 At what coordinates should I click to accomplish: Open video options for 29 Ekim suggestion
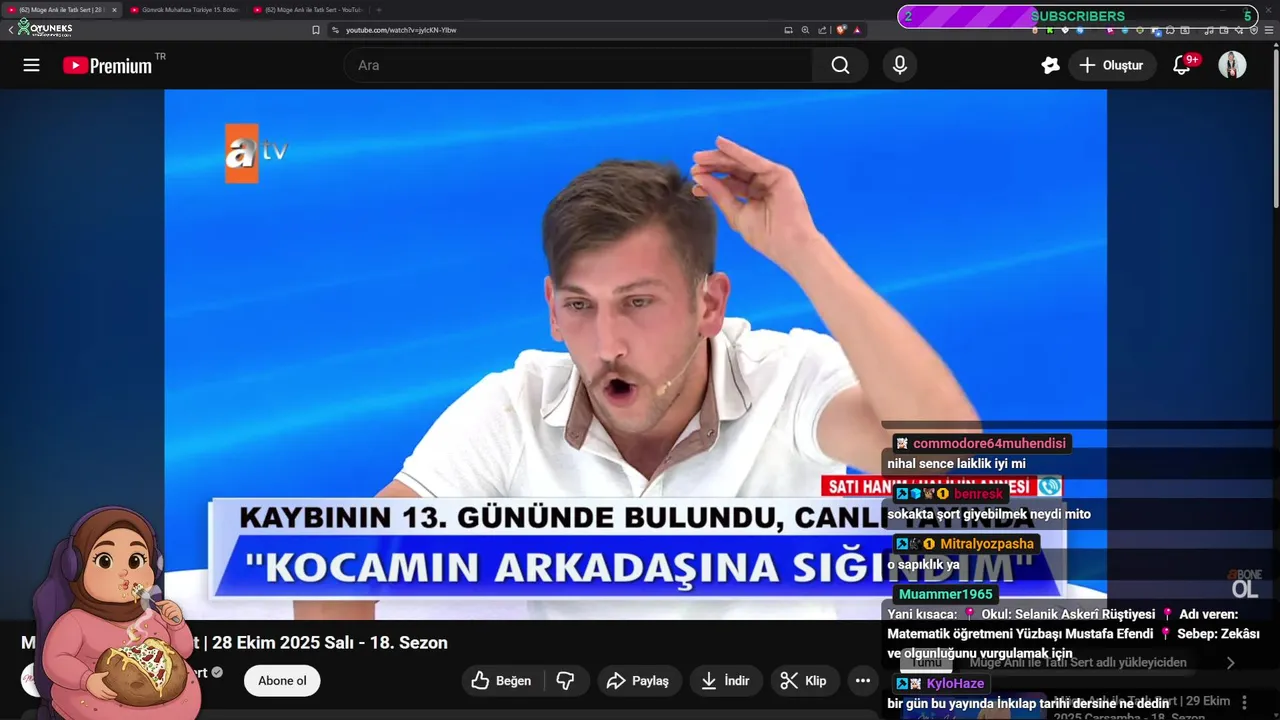(x=1244, y=703)
